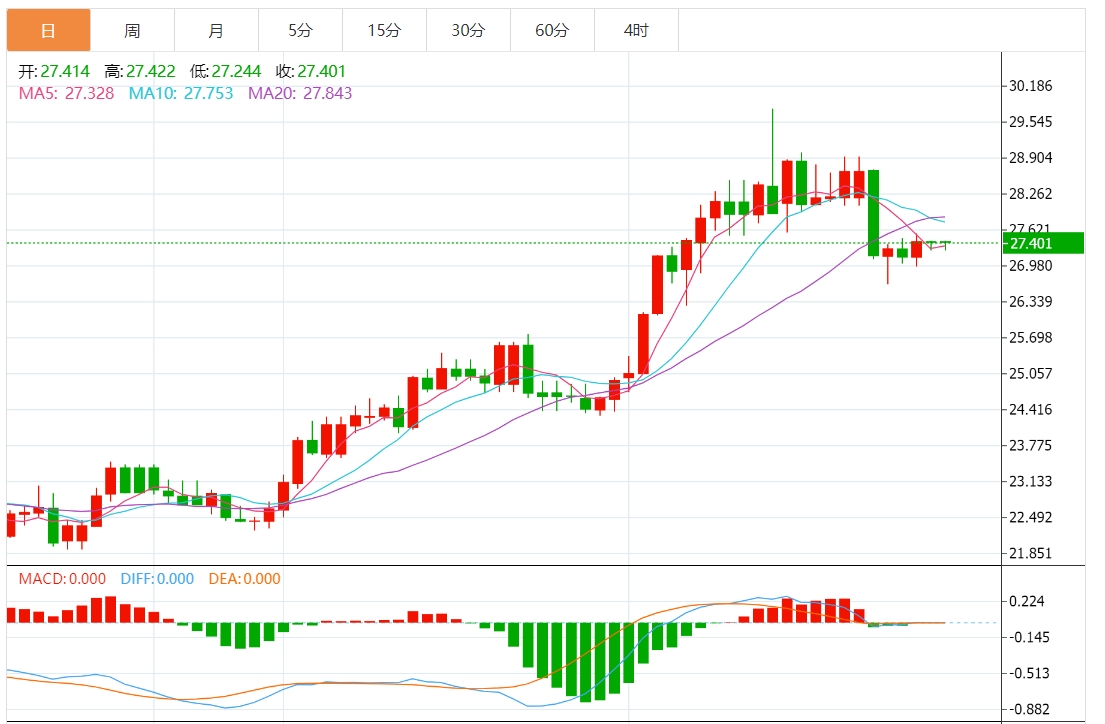Open the 月 (monthly) chart tab
This screenshot has width=1105, height=724.
(x=216, y=30)
